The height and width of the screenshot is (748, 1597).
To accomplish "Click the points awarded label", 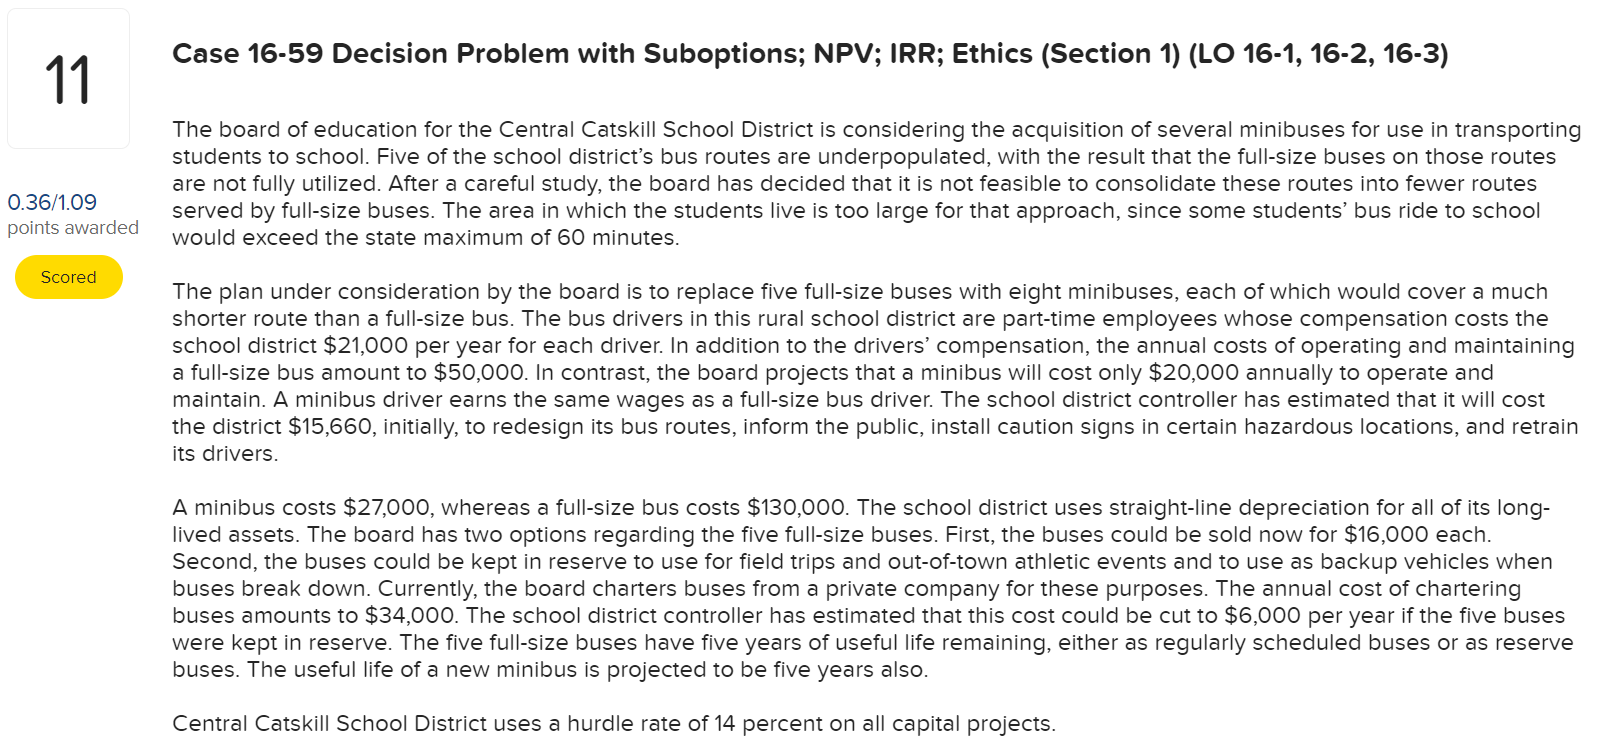I will (72, 228).
